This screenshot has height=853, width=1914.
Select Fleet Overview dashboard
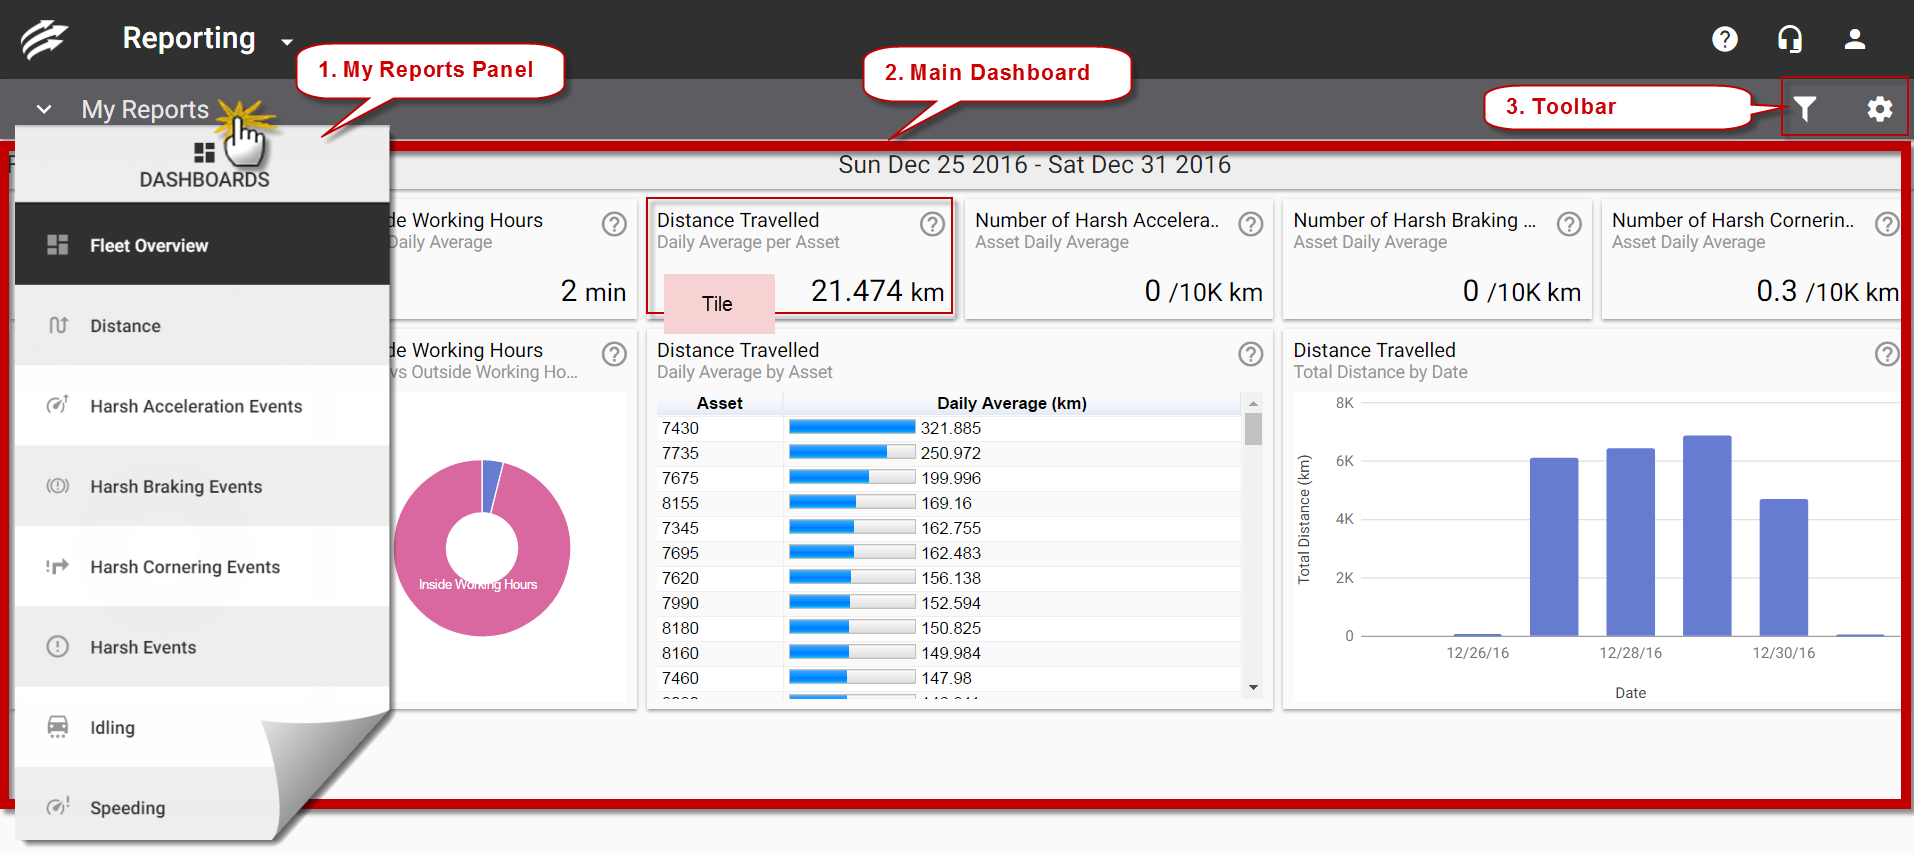click(149, 246)
